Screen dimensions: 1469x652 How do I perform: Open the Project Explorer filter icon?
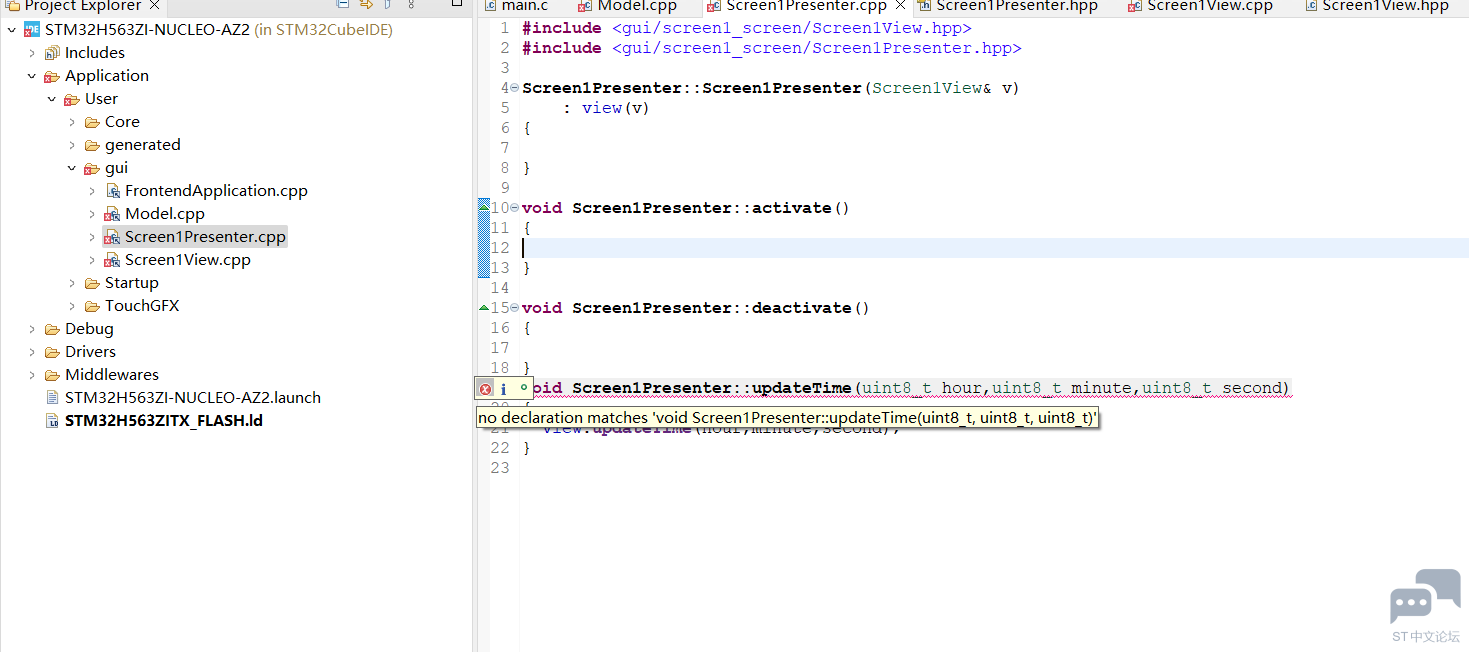[388, 5]
